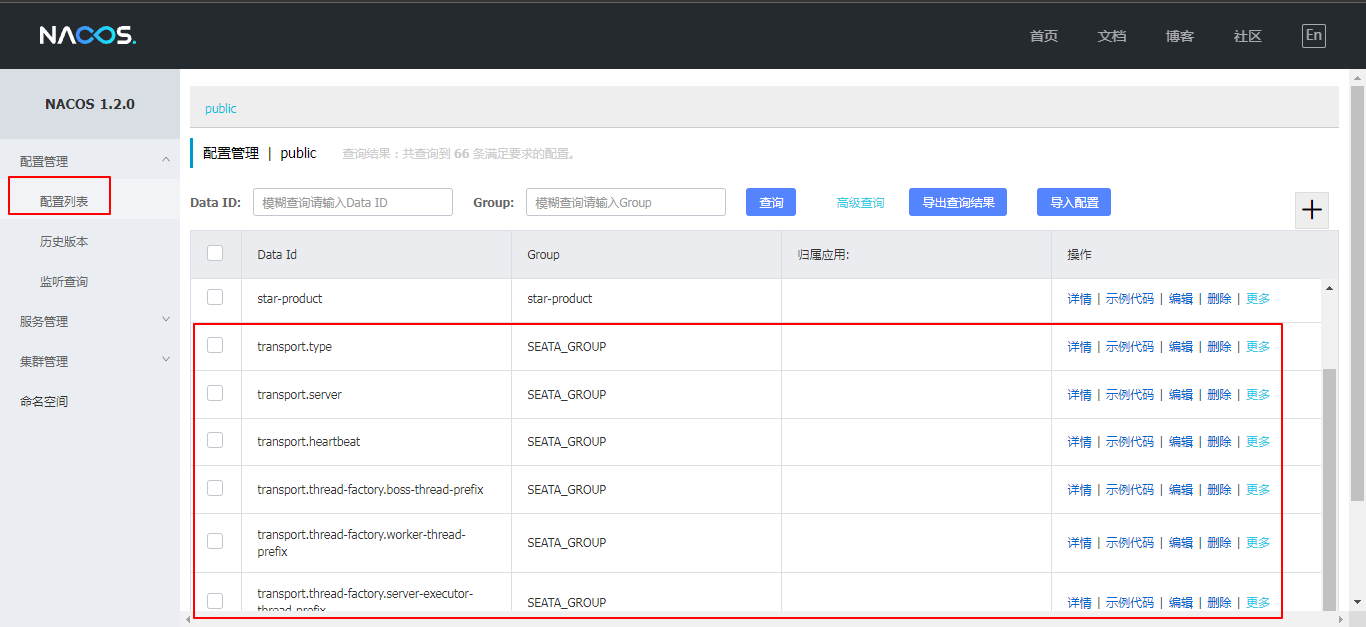Screen dimensions: 1366x627
Task: Toggle the select-all checkbox in table header
Action: pyautogui.click(x=215, y=253)
